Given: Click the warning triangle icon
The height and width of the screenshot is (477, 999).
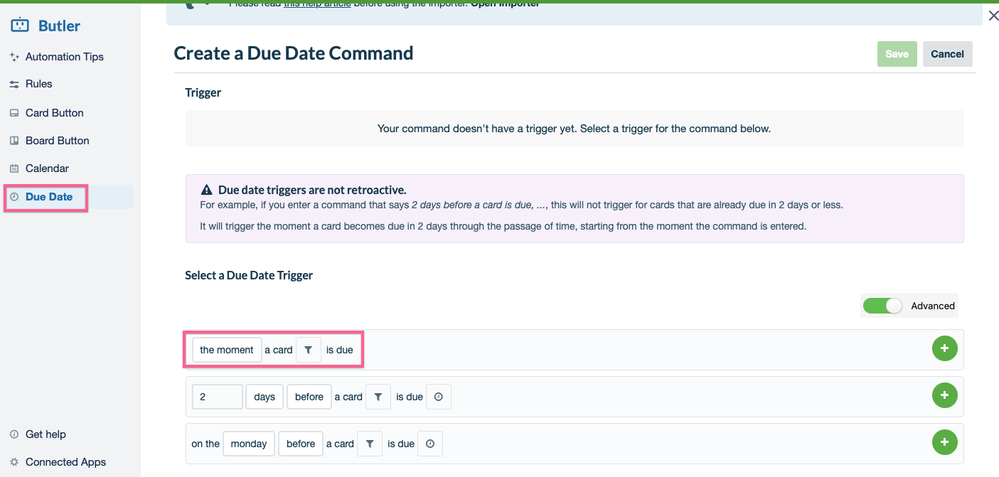Looking at the screenshot, I should tap(206, 190).
